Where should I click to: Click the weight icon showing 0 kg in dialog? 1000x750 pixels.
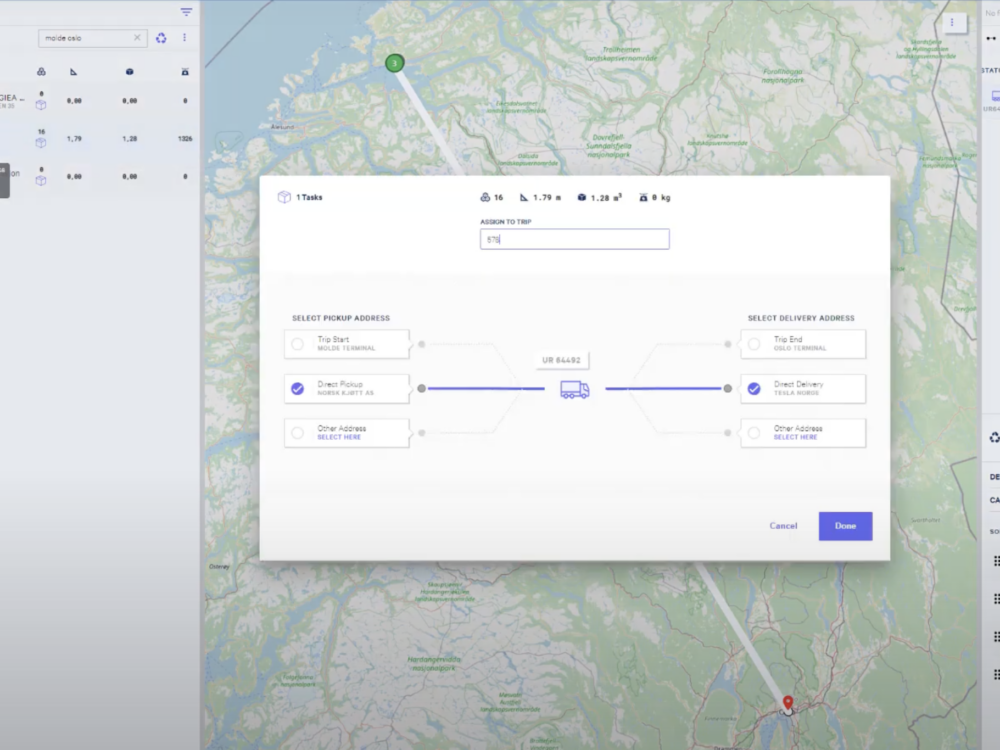(x=643, y=198)
